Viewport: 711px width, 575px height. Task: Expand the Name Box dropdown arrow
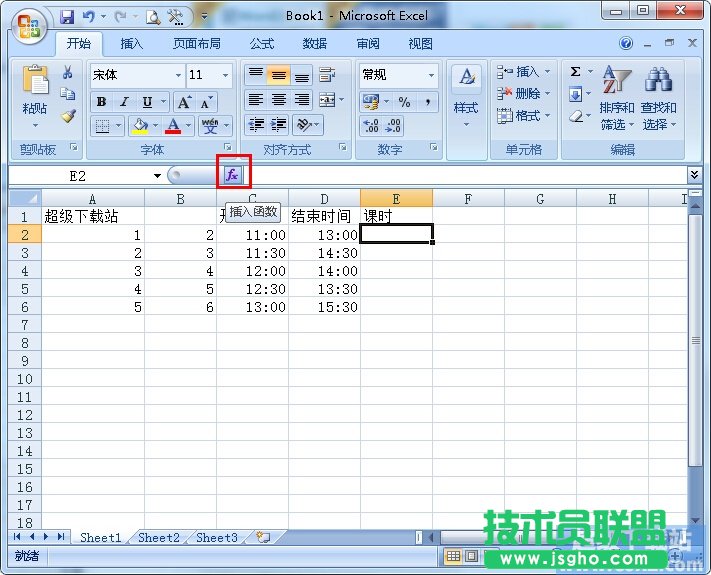(157, 175)
